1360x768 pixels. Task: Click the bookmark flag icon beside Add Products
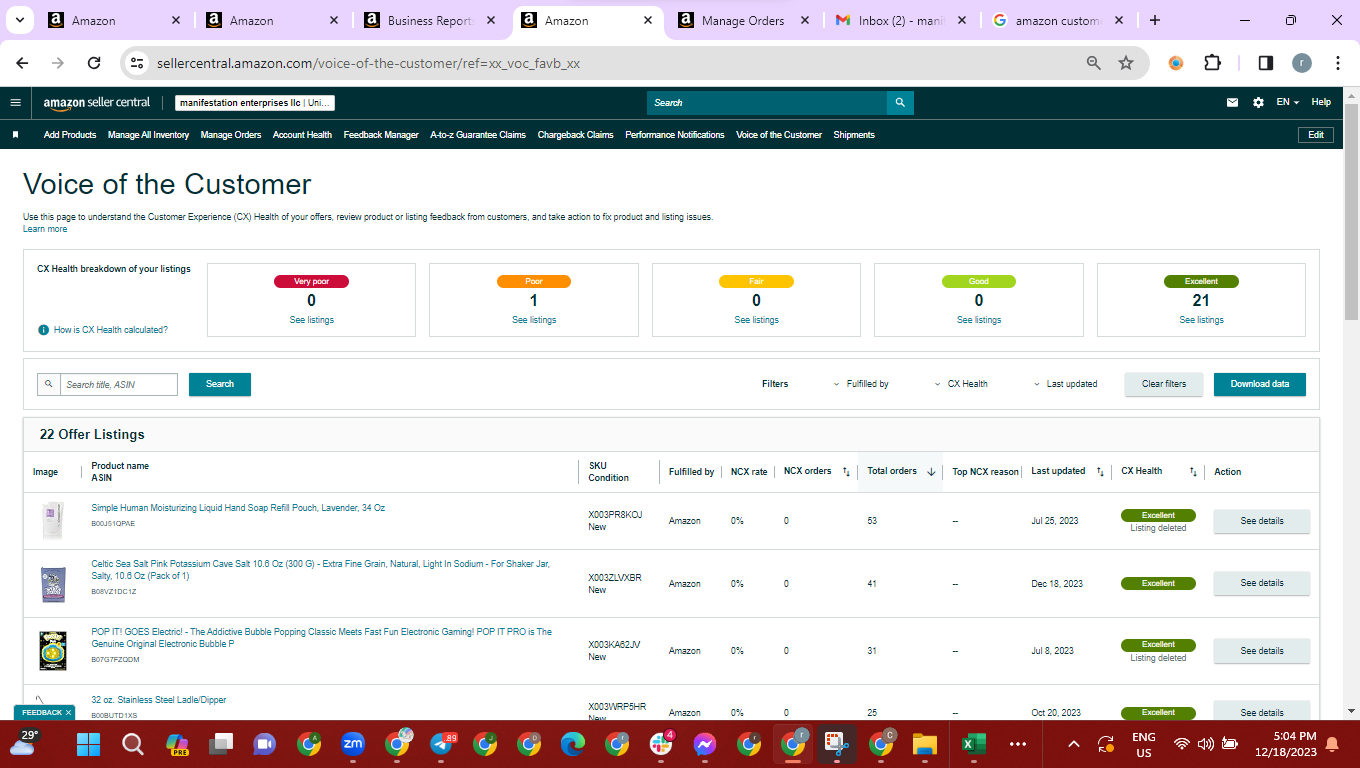pyautogui.click(x=16, y=134)
